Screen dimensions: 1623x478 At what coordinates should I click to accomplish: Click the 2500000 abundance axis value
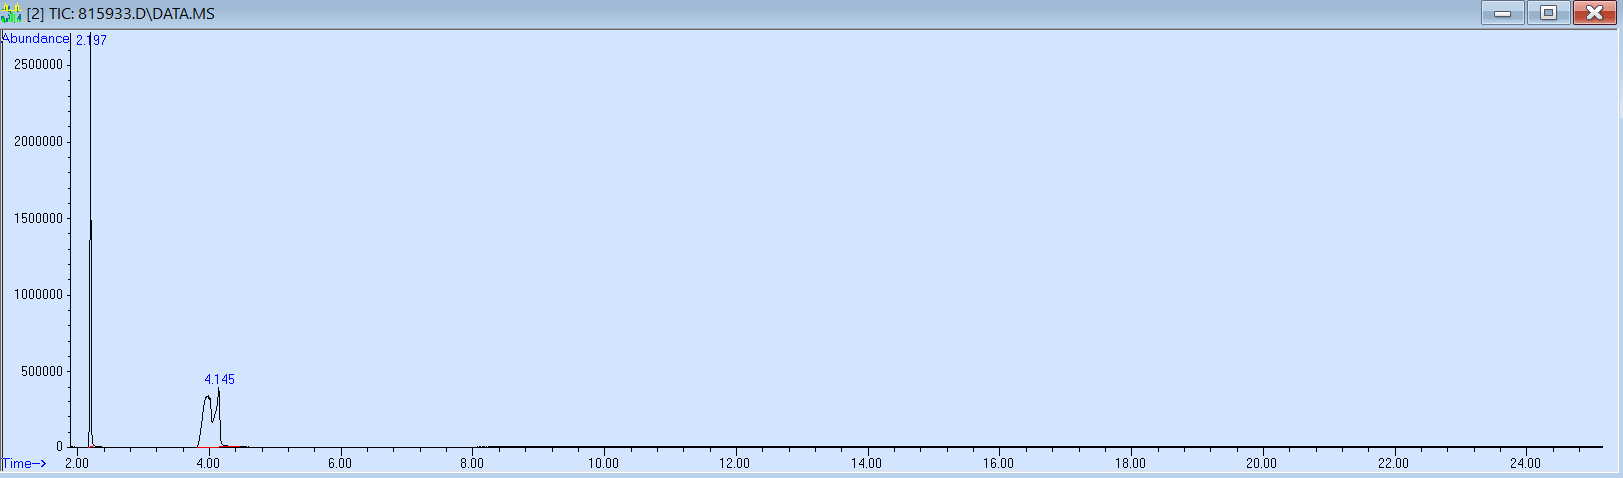tap(38, 64)
